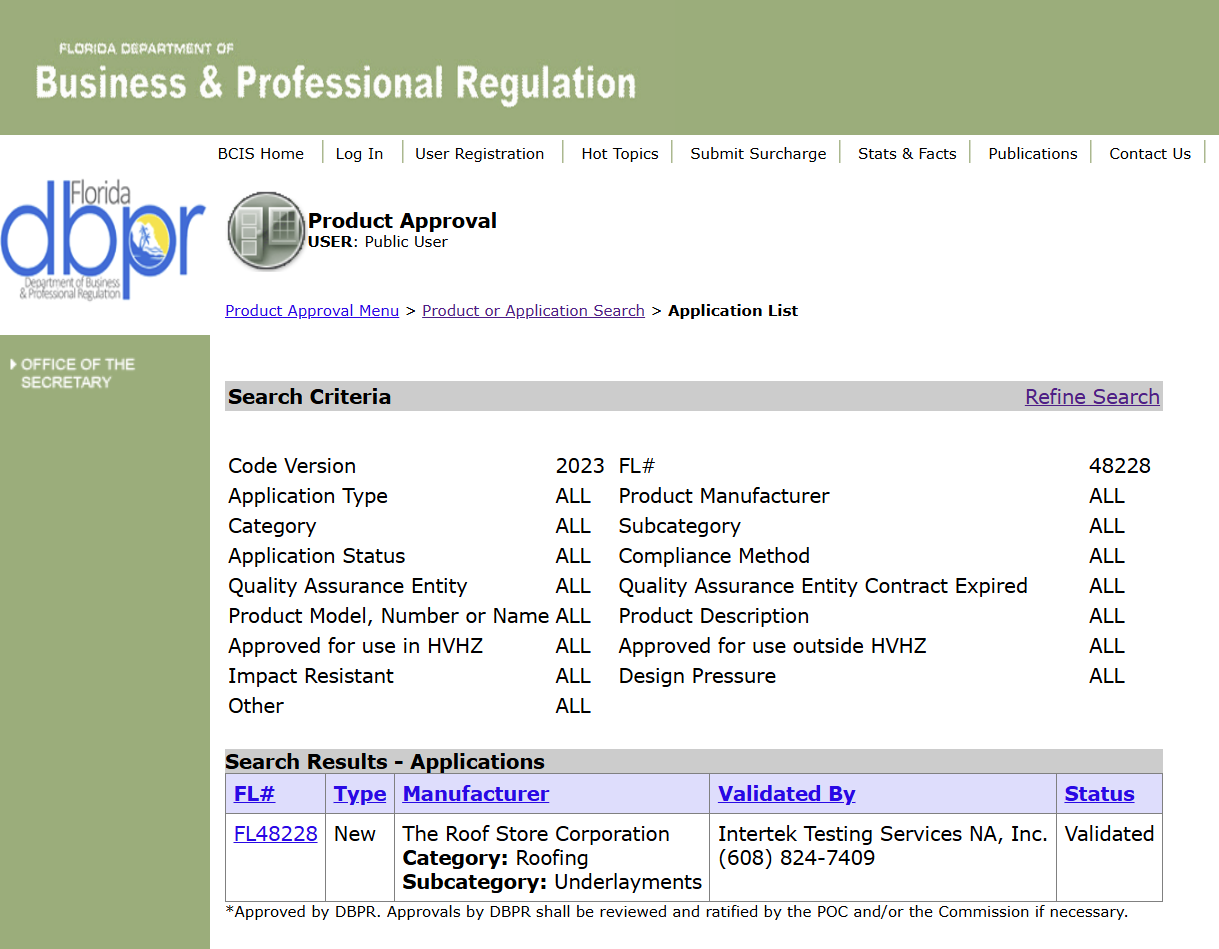The height and width of the screenshot is (949, 1219).
Task: Sort results by Type column header
Action: click(x=360, y=794)
